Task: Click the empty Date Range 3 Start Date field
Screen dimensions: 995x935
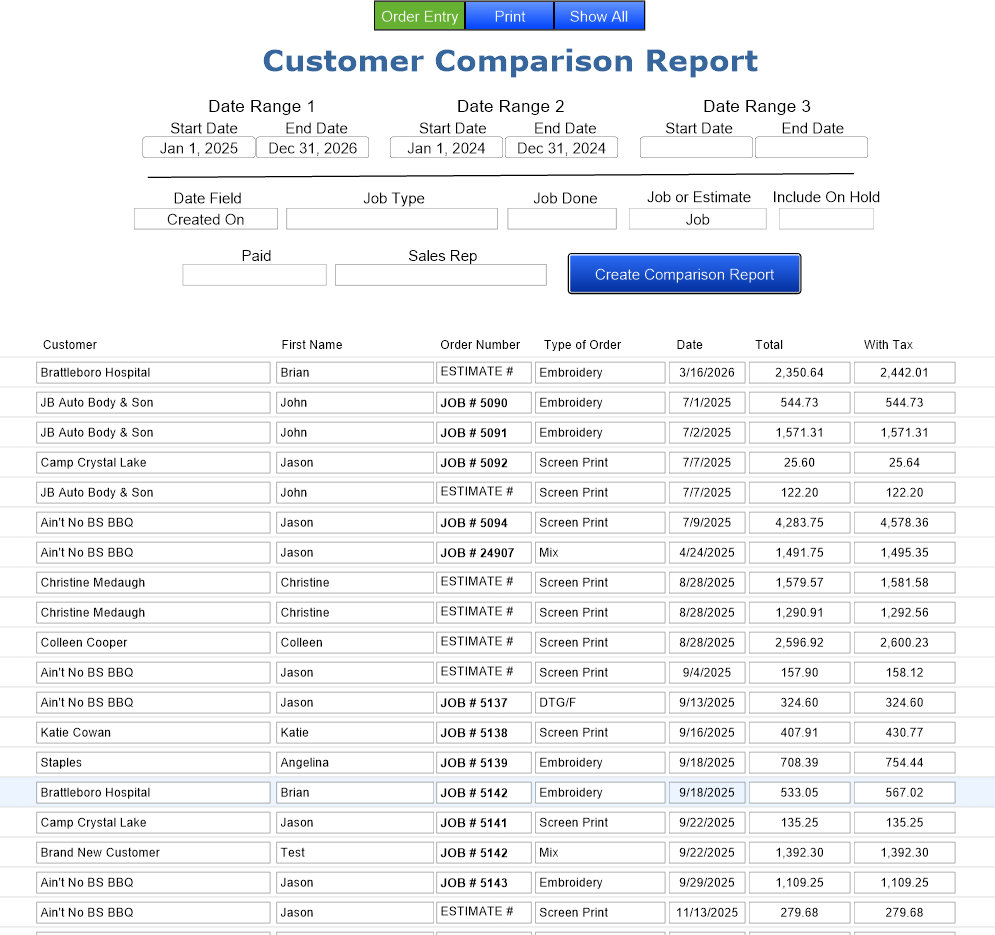Action: pyautogui.click(x=696, y=147)
